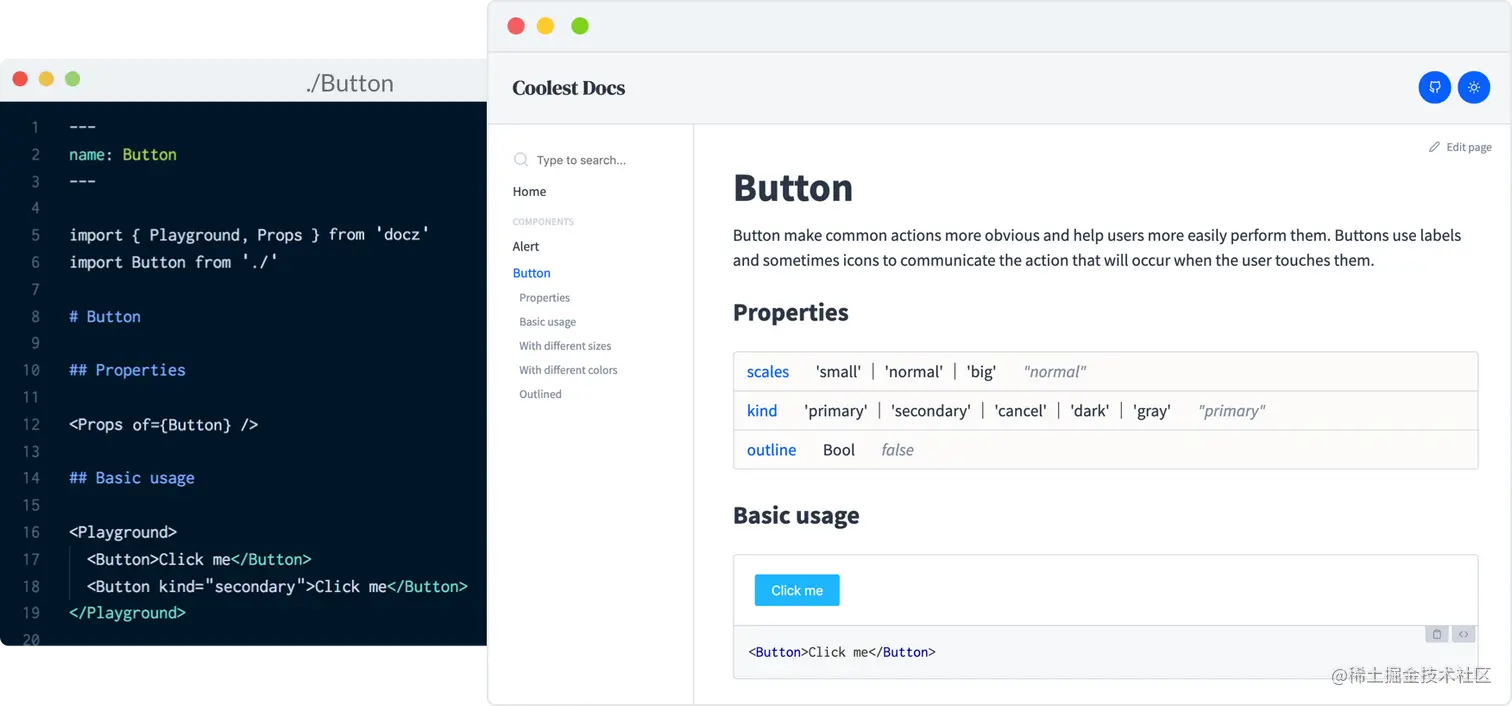Click the 'big' scales option text
This screenshot has height=706, width=1512.
981,372
